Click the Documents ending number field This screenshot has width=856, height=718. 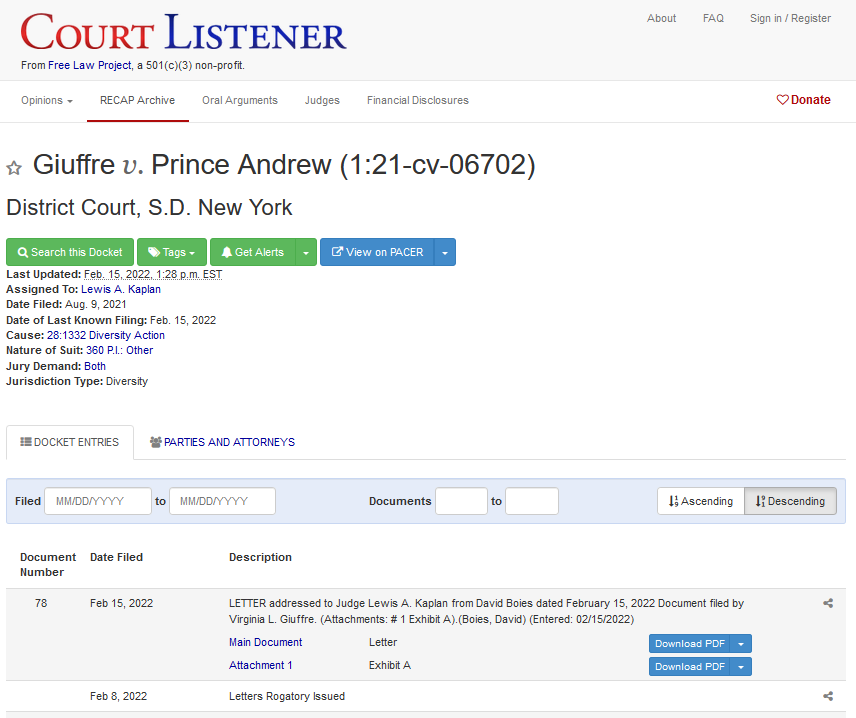(532, 501)
